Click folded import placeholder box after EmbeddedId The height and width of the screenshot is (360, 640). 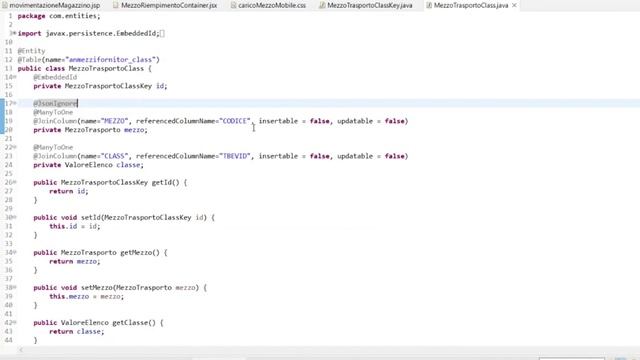click(162, 33)
